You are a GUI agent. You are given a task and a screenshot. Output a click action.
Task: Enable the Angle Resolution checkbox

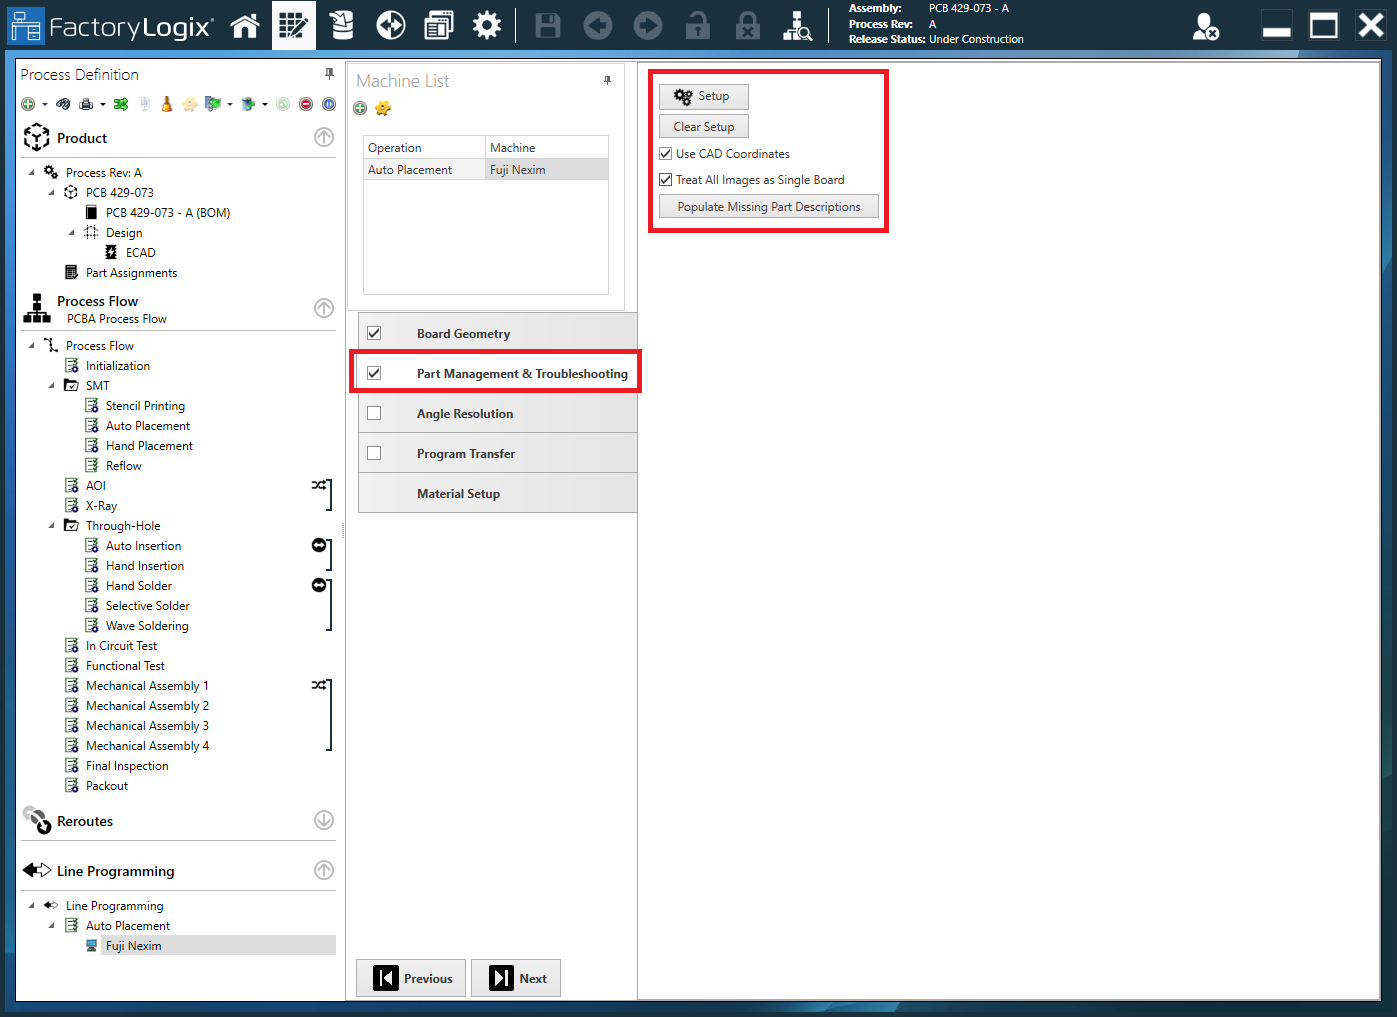374,412
